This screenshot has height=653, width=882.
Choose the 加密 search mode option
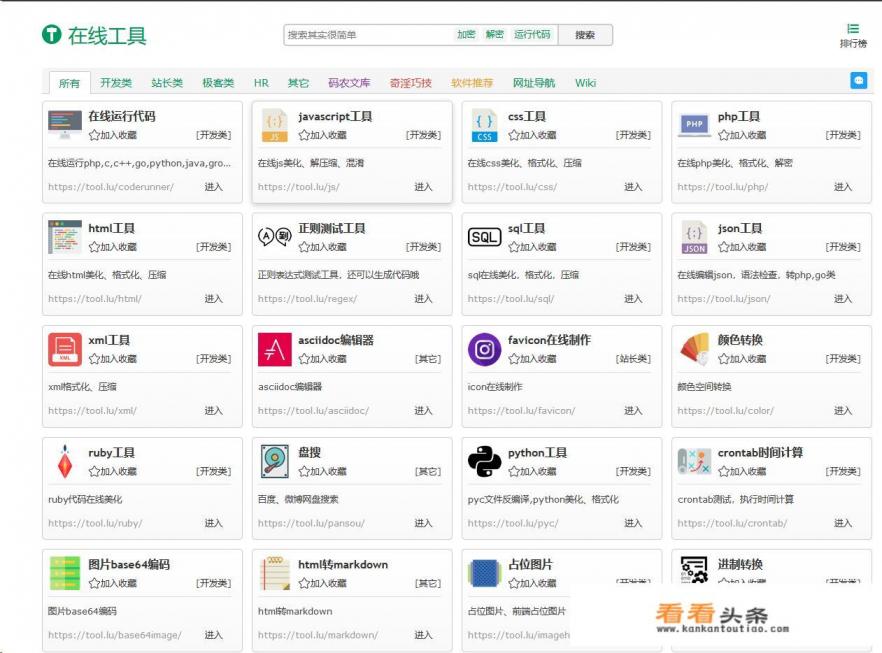[x=466, y=35]
